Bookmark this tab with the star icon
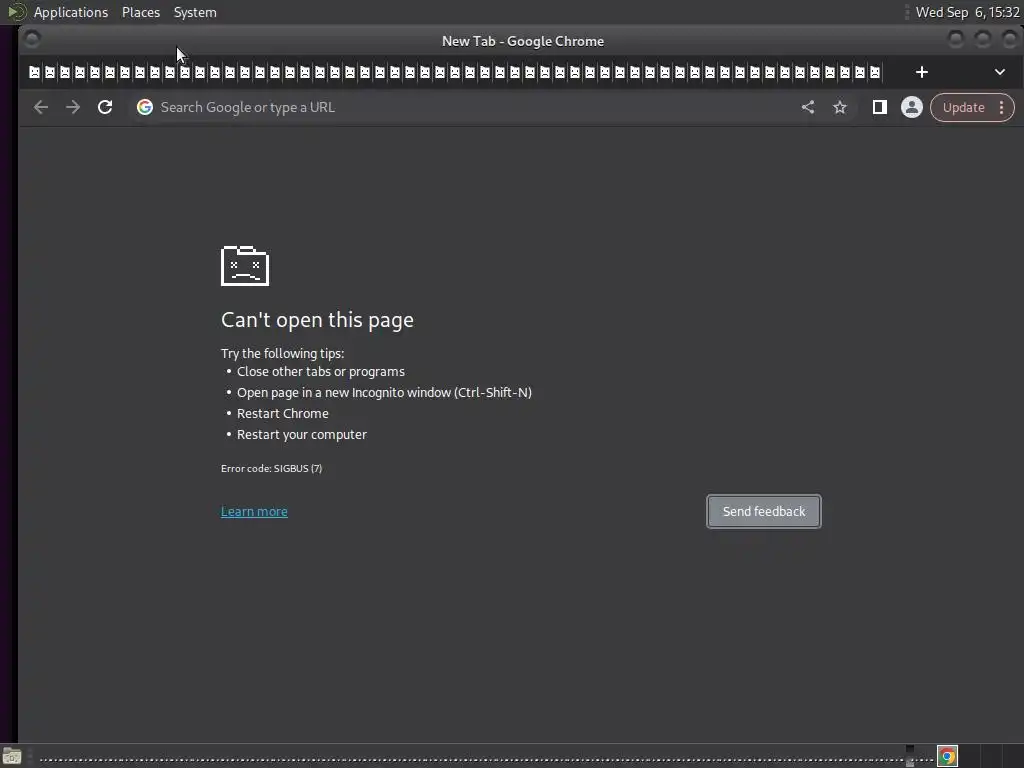The height and width of the screenshot is (768, 1024). pyautogui.click(x=840, y=107)
